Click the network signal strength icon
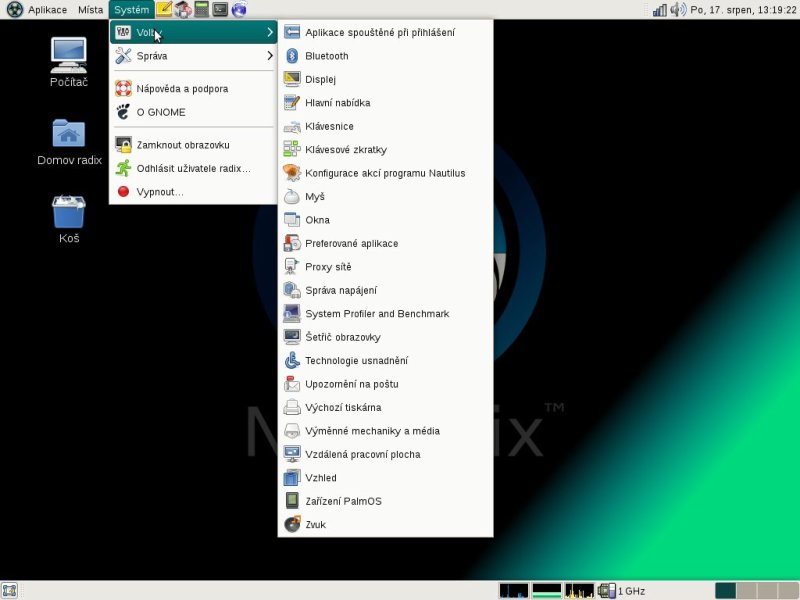Screen dimensions: 800x600 tap(659, 10)
